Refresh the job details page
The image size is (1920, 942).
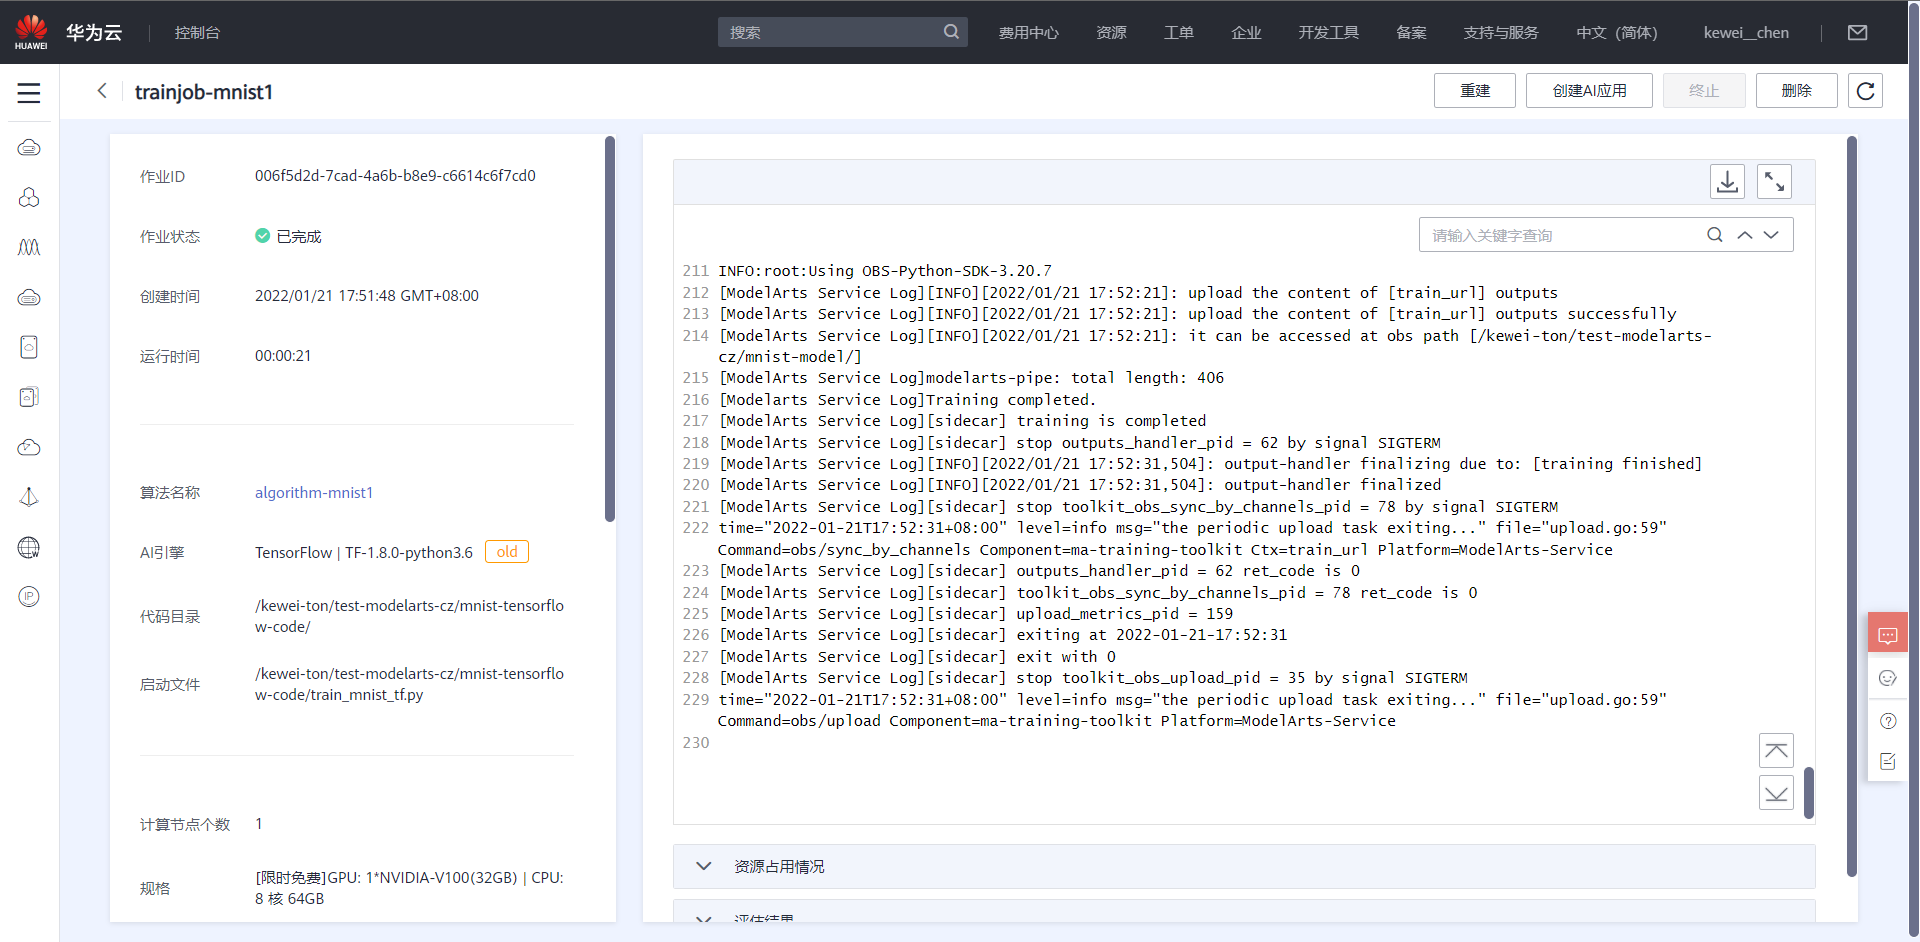1865,91
